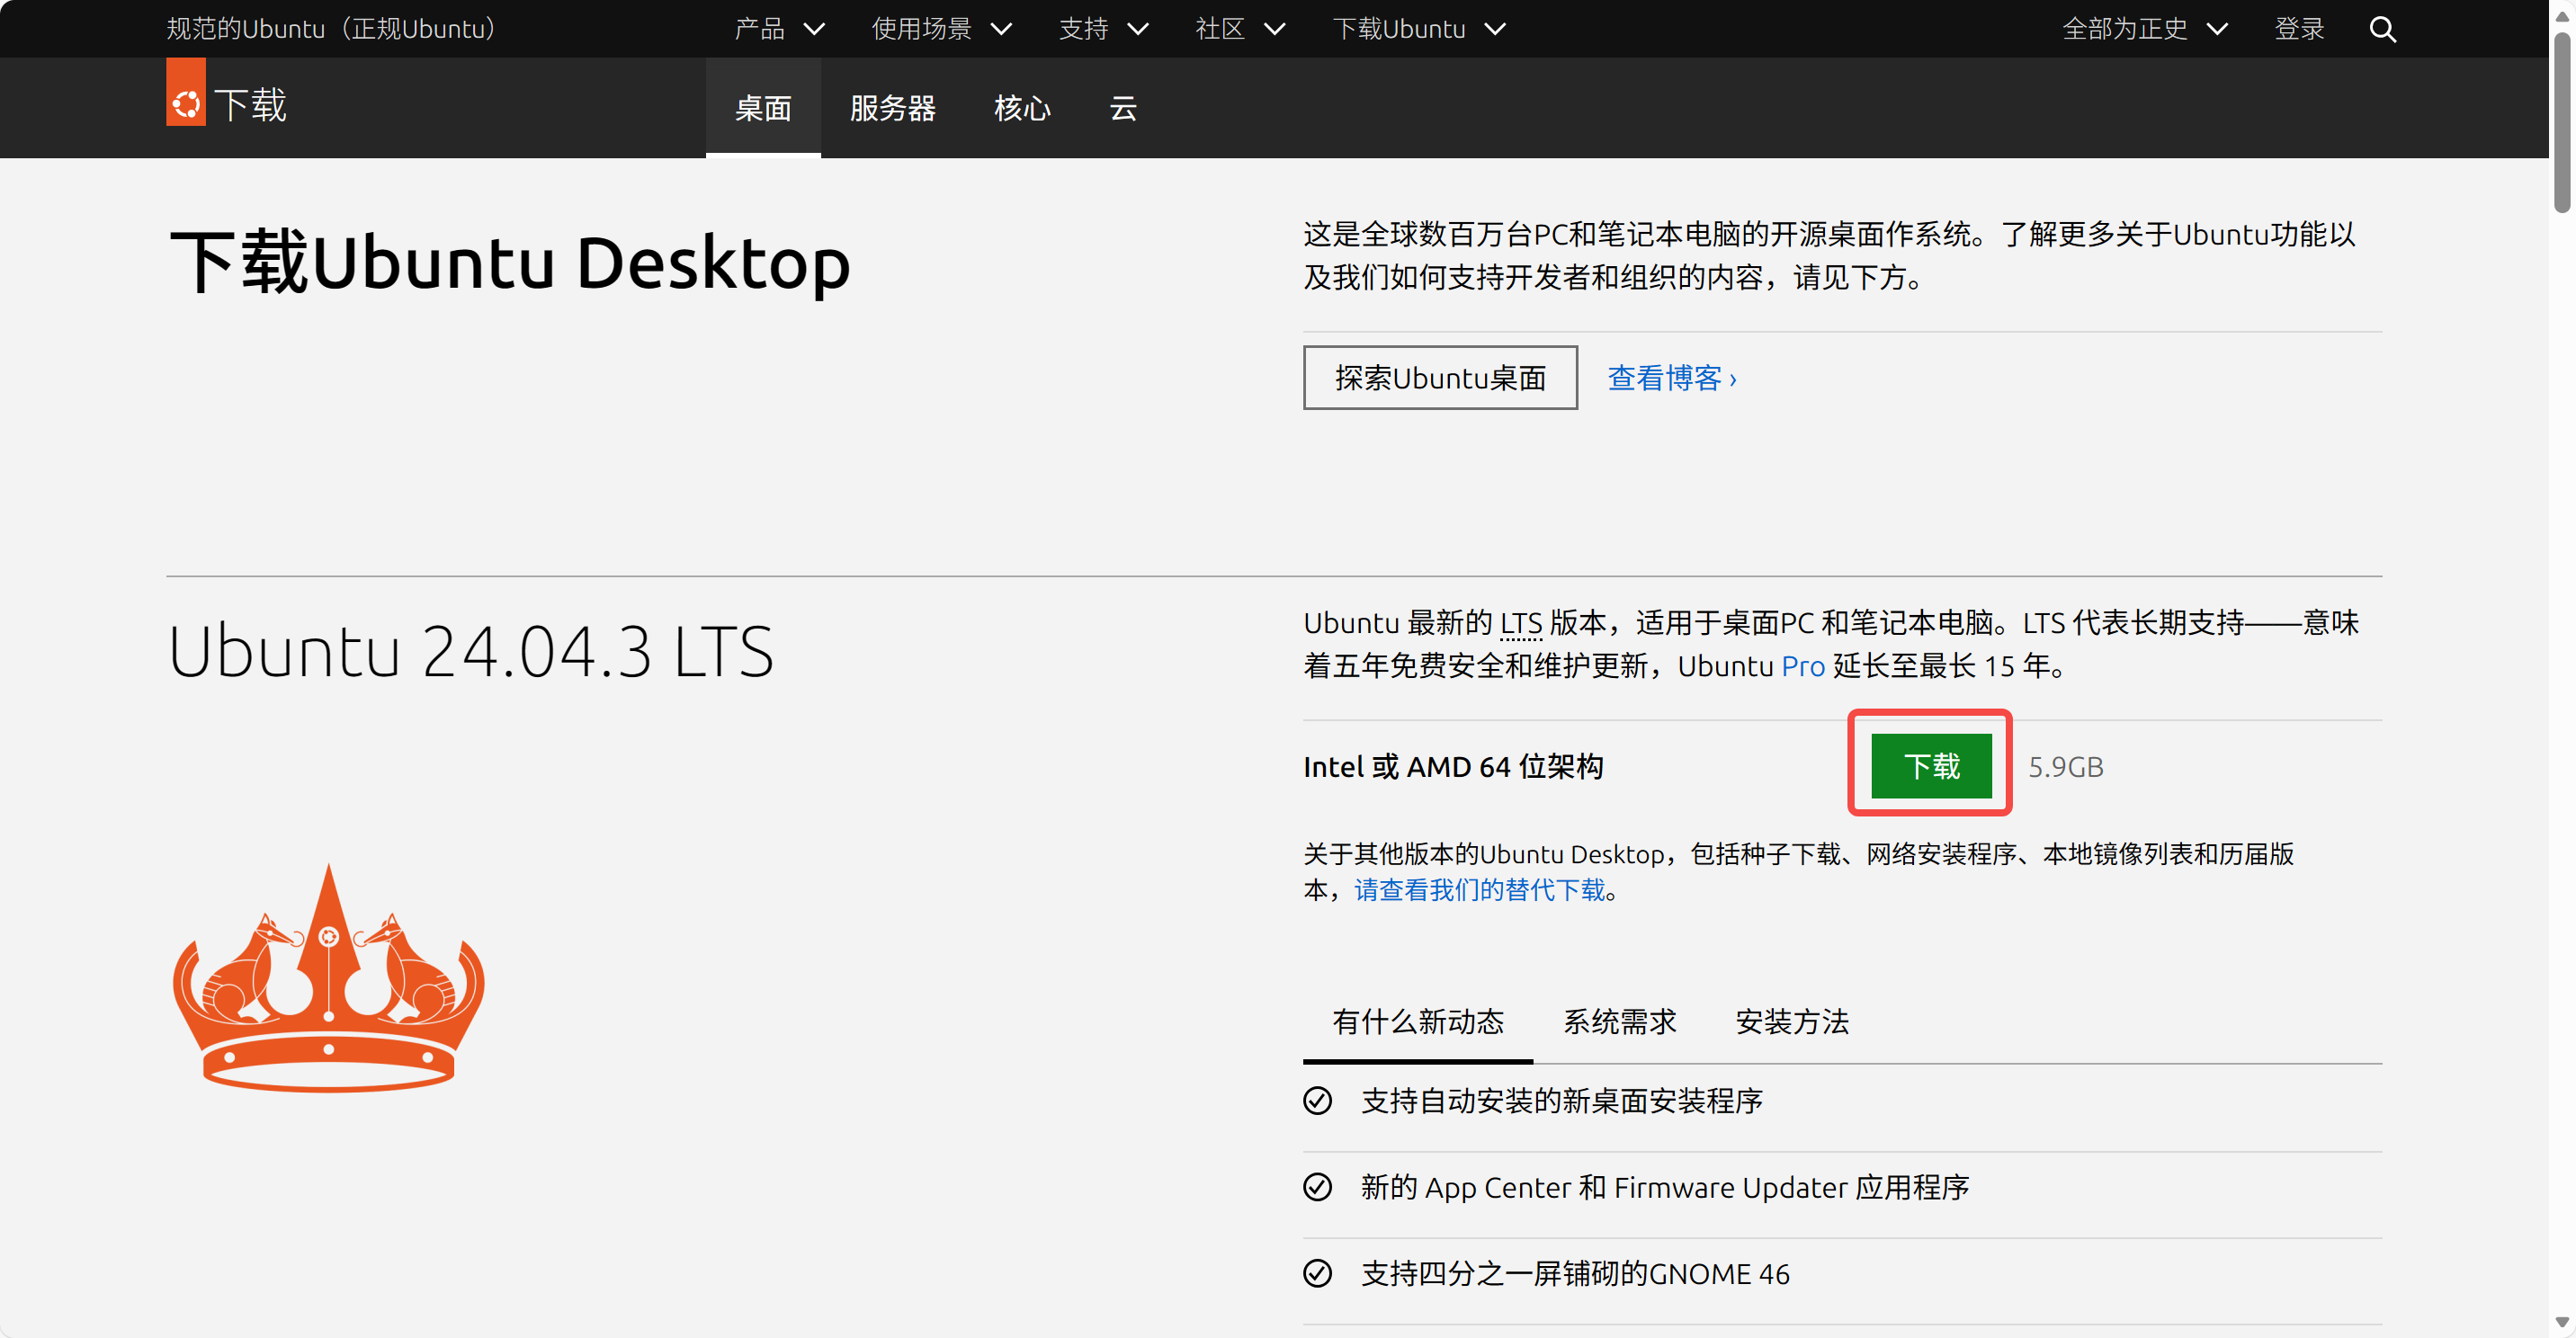The width and height of the screenshot is (2576, 1338).
Task: Click the 探索Ubuntu桌面 button
Action: pos(1439,378)
